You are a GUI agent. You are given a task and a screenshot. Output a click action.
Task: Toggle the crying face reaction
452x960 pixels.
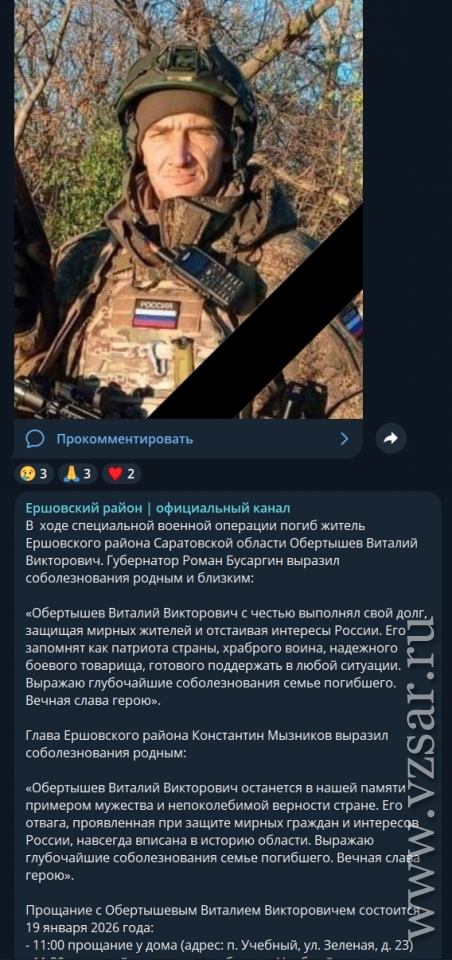pyautogui.click(x=34, y=473)
